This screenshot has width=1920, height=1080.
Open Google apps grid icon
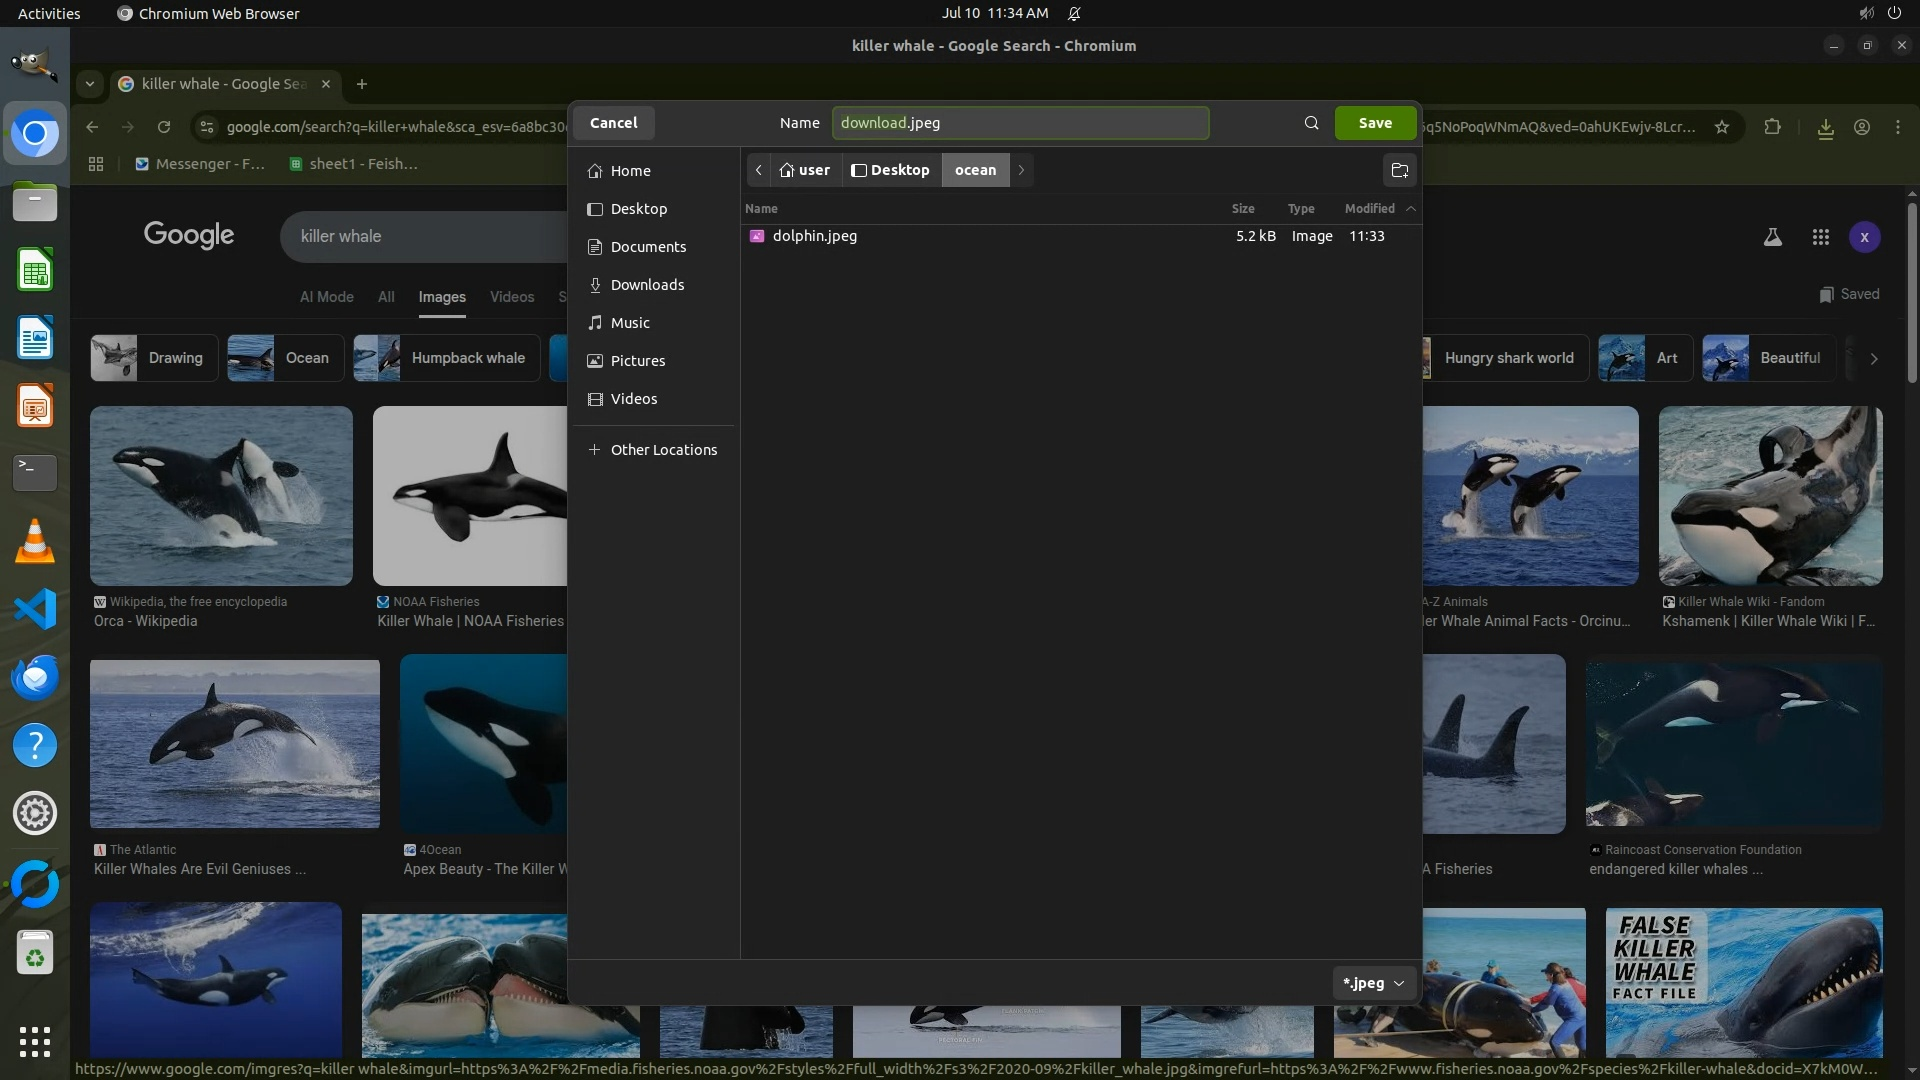(x=1820, y=237)
